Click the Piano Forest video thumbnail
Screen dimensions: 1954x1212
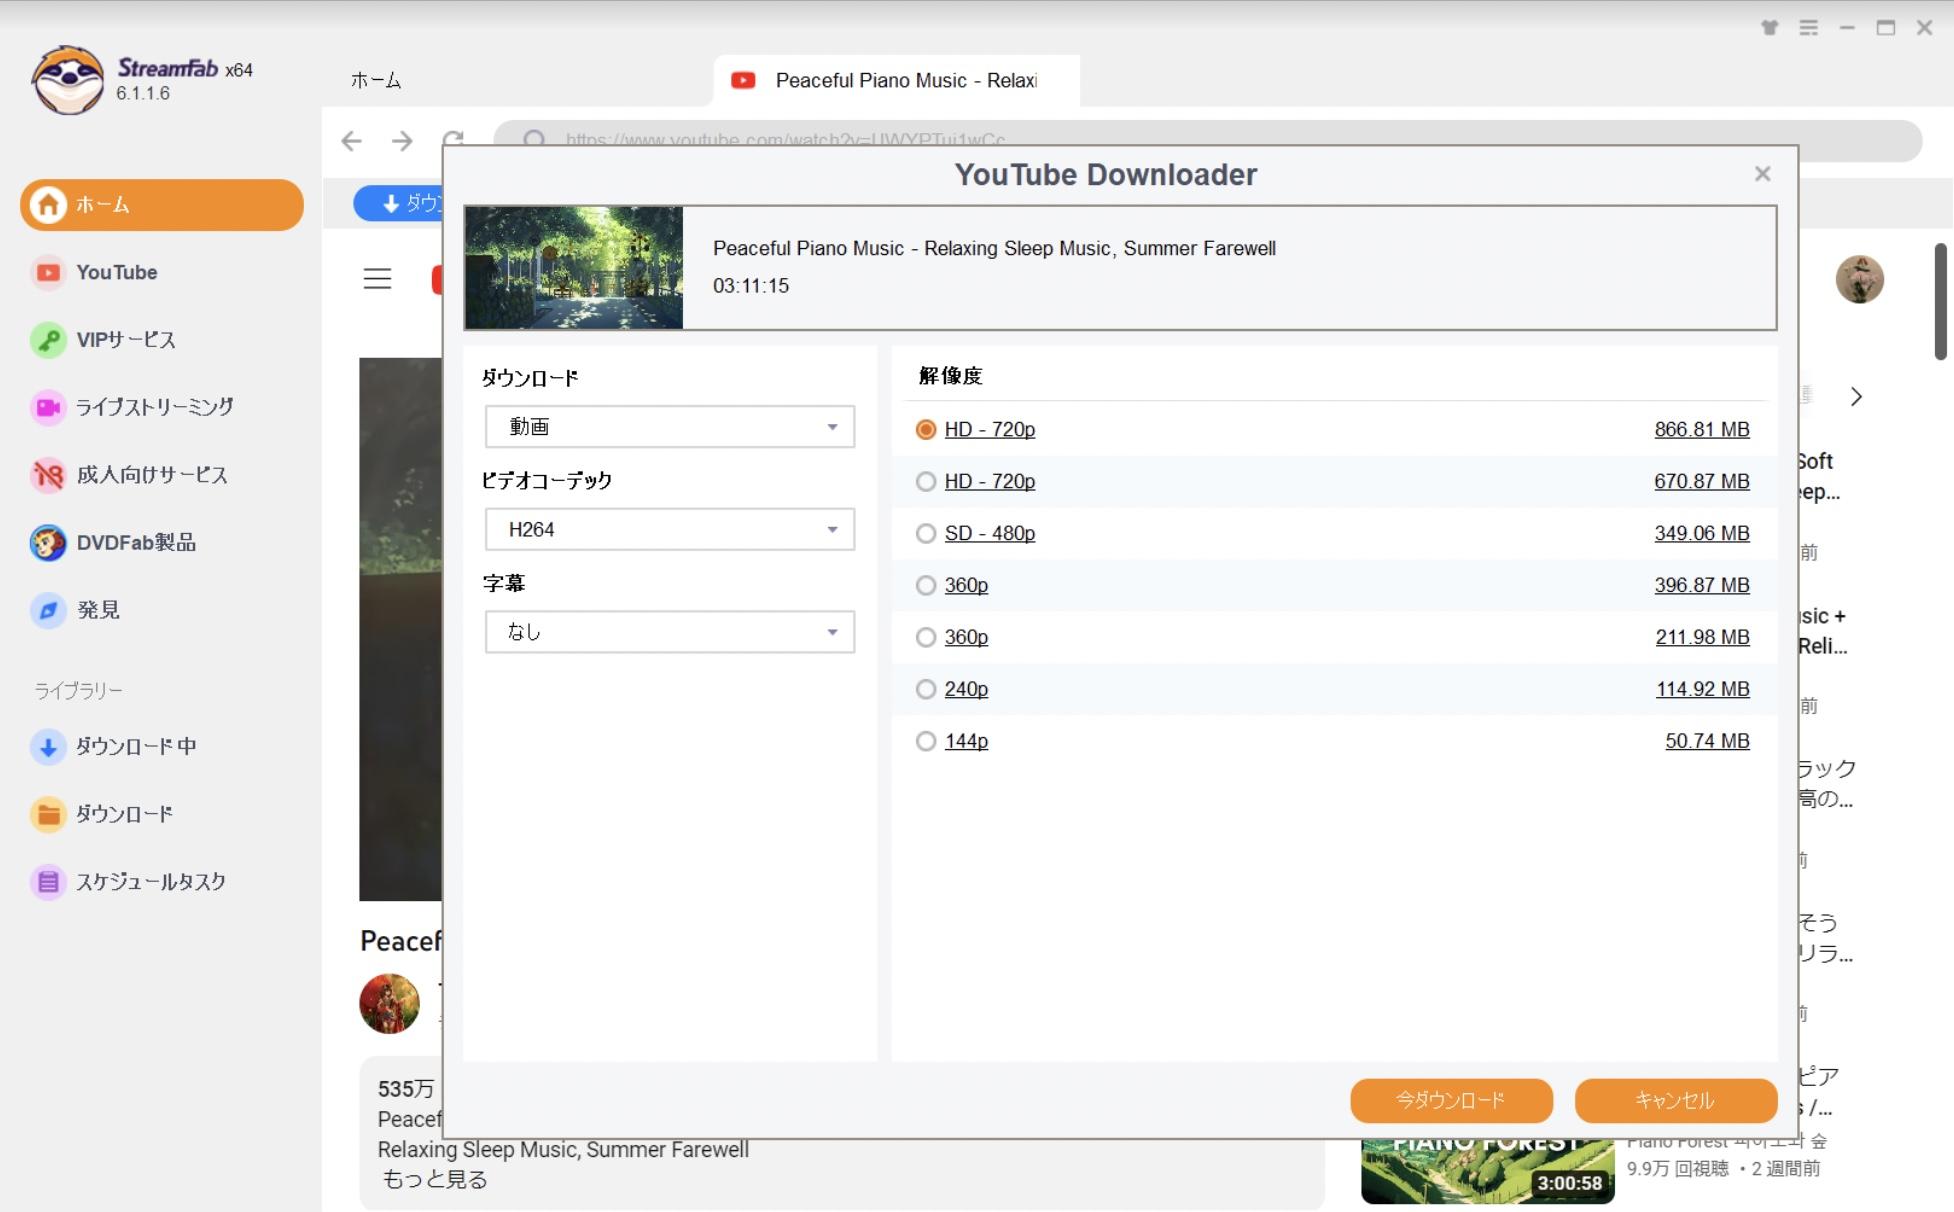1487,1172
